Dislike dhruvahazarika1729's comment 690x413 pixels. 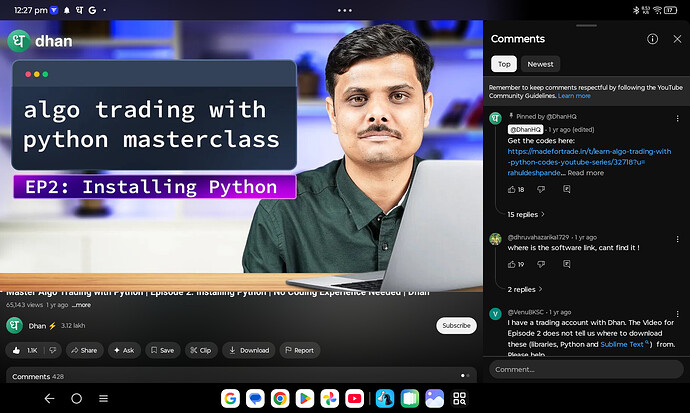[542, 264]
